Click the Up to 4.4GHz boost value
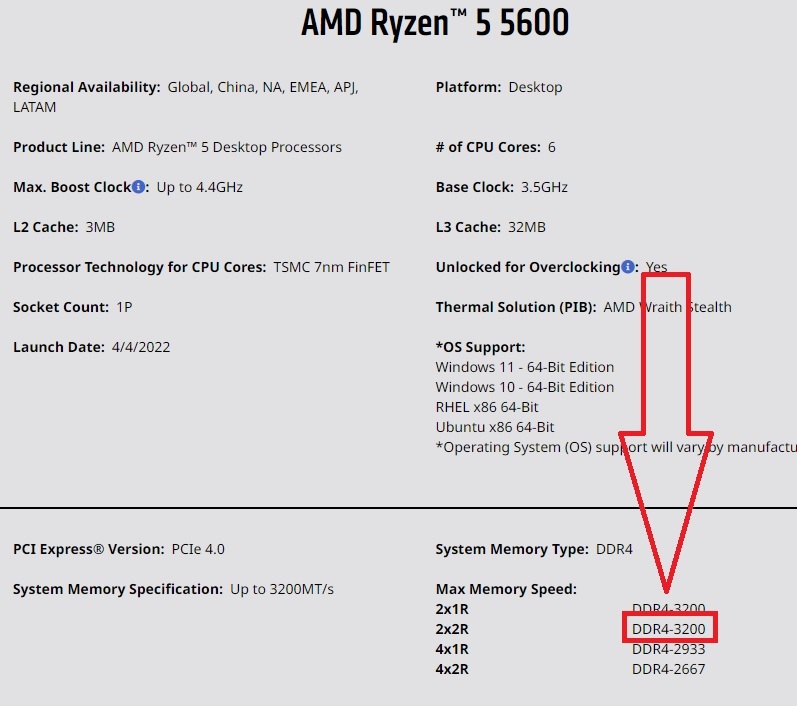The height and width of the screenshot is (706, 797). [200, 187]
